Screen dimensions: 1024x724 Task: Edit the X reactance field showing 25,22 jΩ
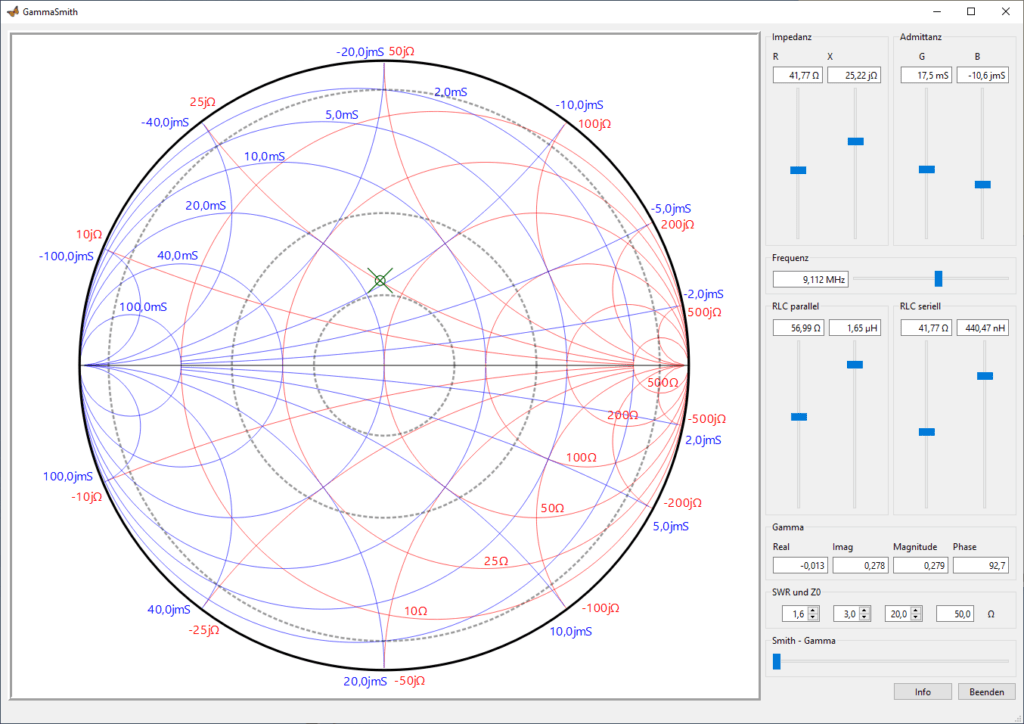[854, 75]
